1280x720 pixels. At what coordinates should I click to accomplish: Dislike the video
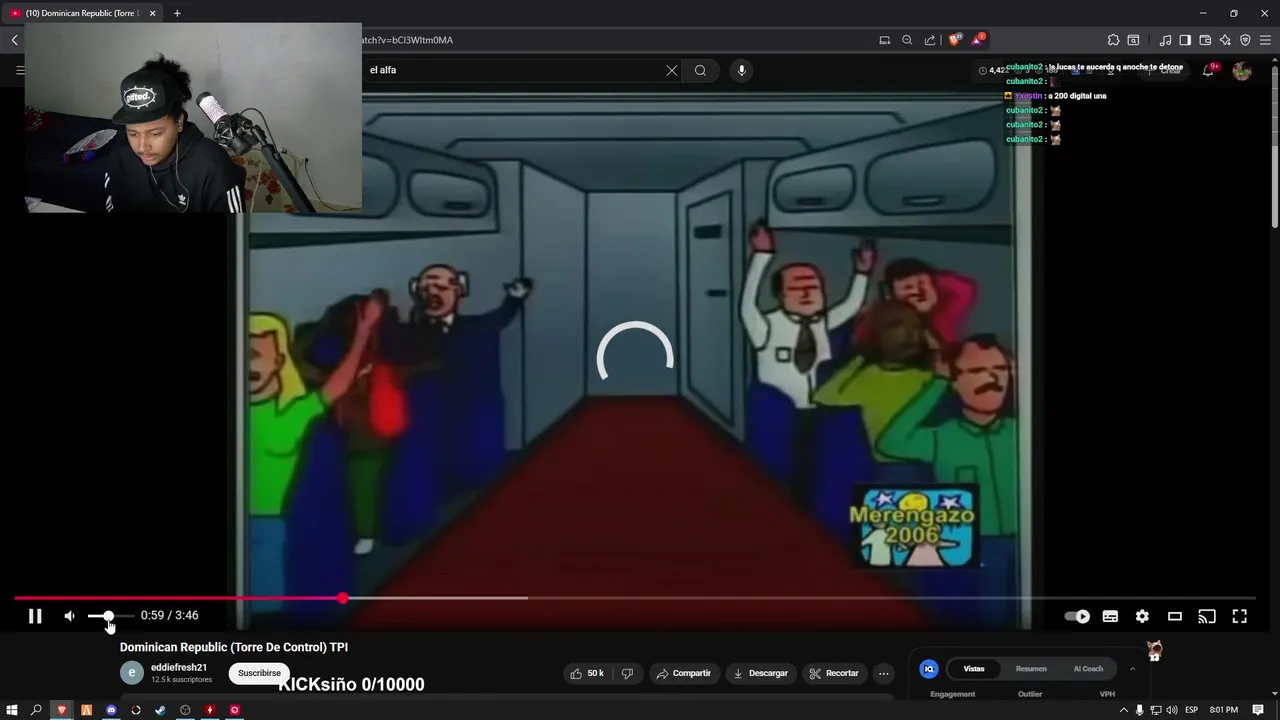click(627, 673)
